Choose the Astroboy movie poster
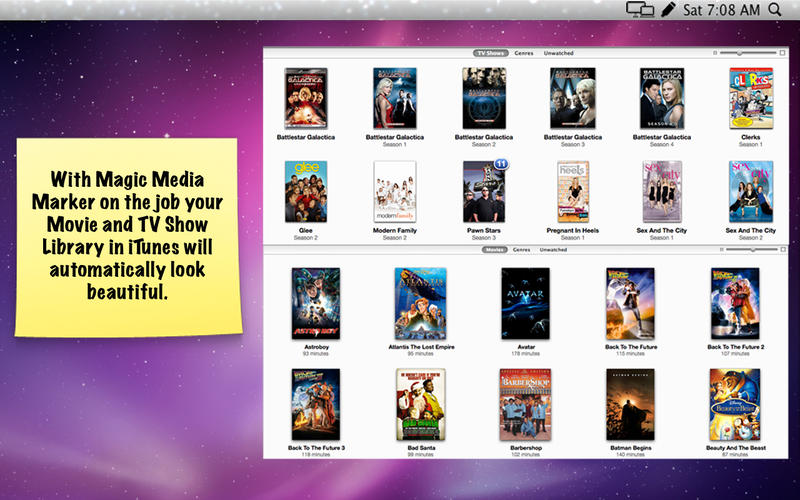The image size is (800, 500). pos(315,303)
